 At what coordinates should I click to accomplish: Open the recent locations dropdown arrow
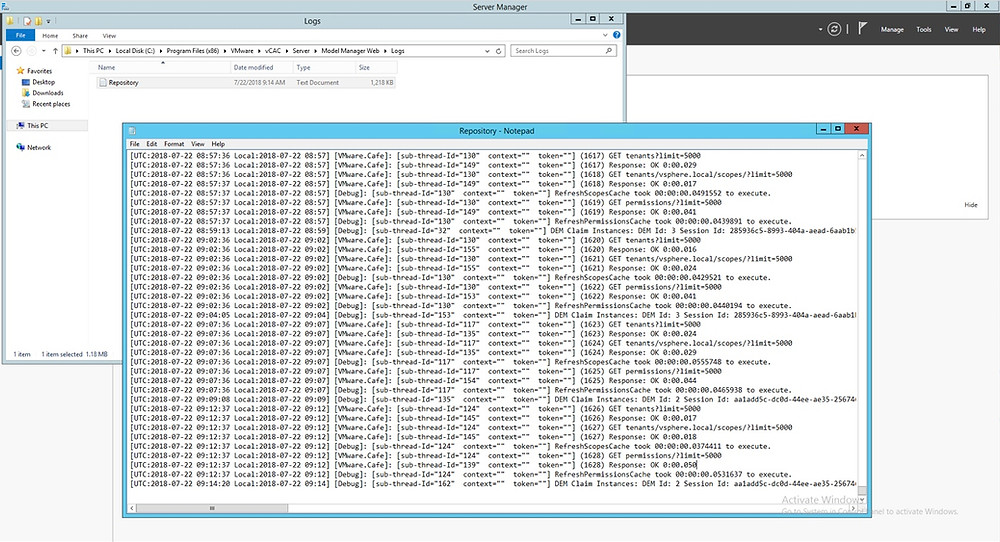(43, 51)
